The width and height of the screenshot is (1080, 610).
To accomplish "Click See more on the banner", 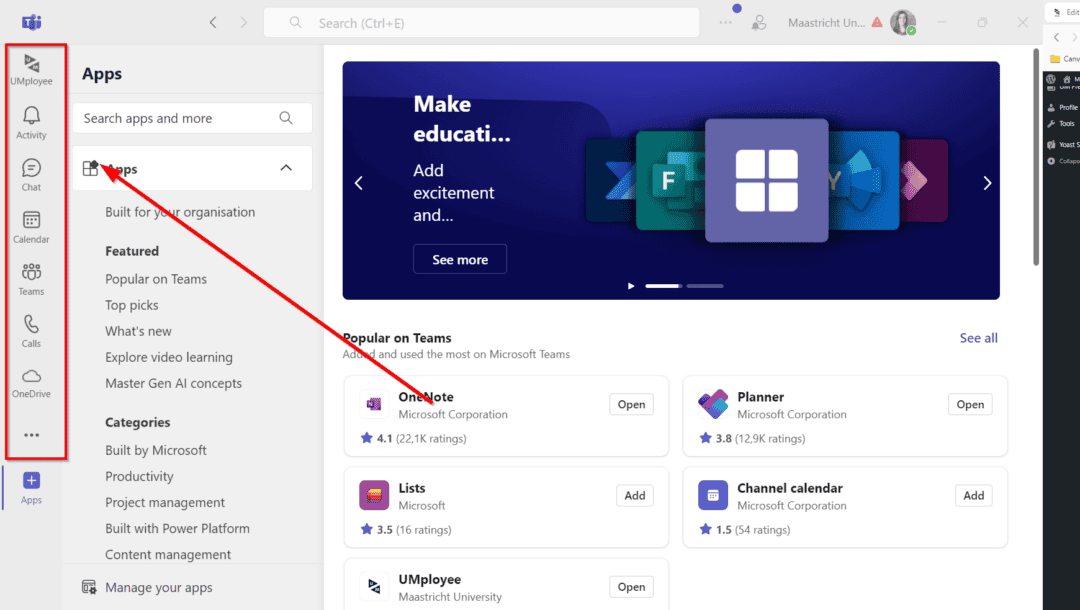I will coord(460,259).
